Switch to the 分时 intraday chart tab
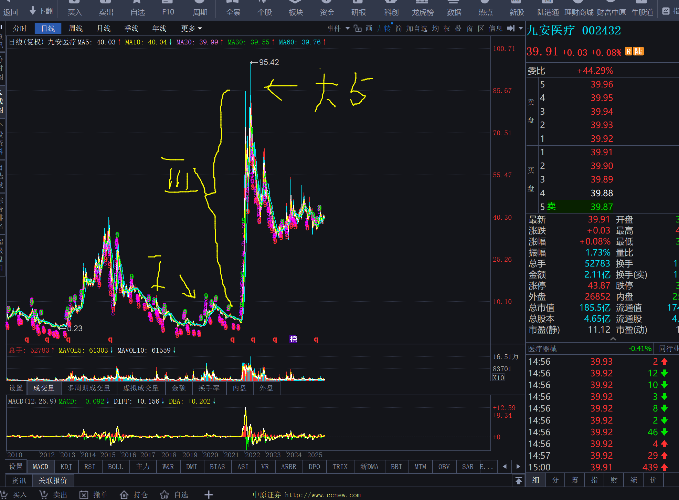 point(20,29)
